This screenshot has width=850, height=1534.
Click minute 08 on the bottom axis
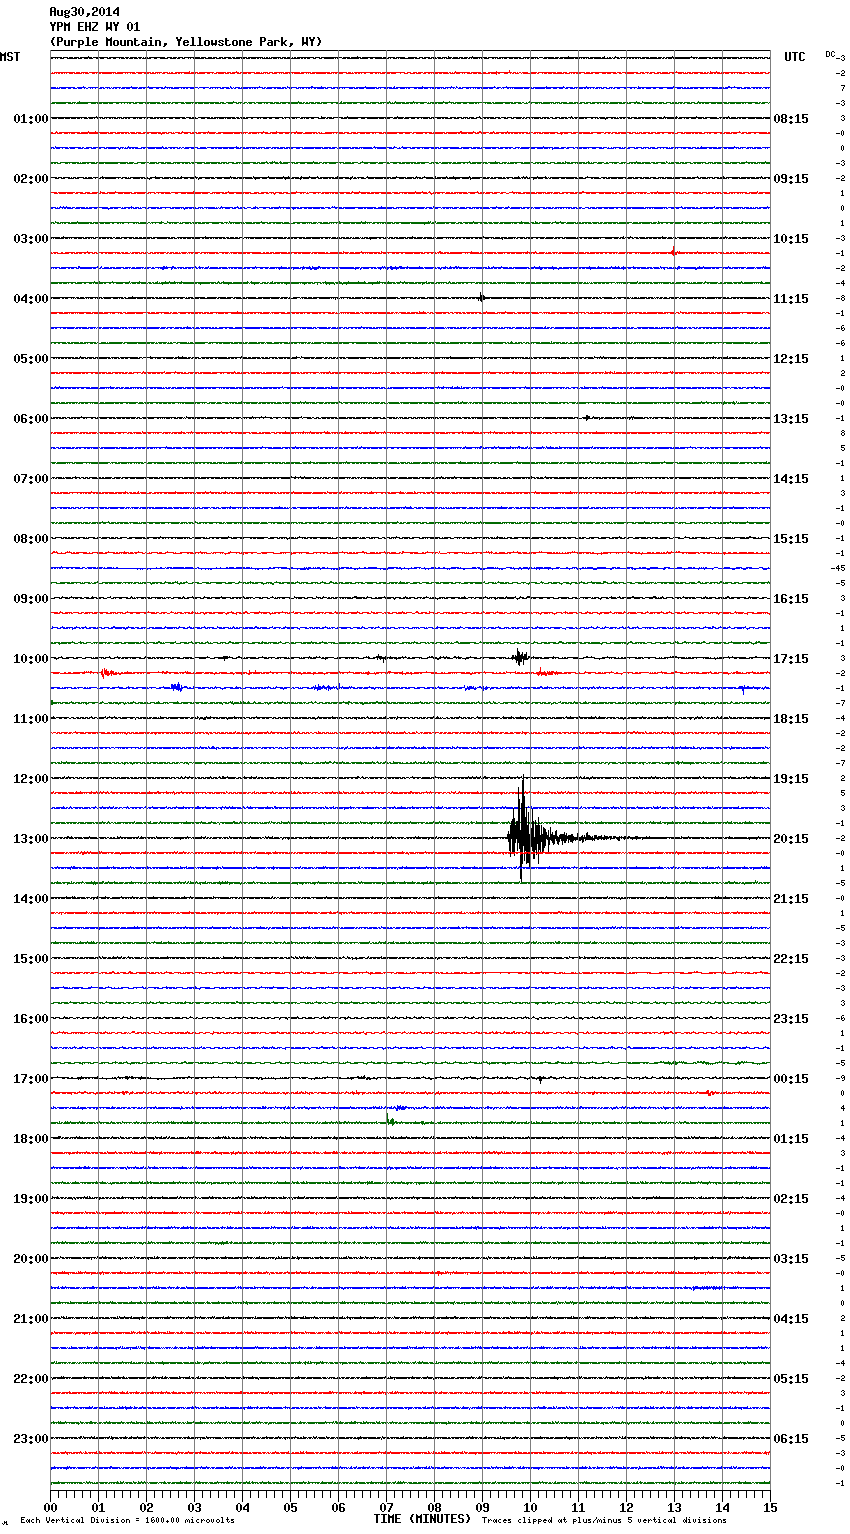(434, 1506)
